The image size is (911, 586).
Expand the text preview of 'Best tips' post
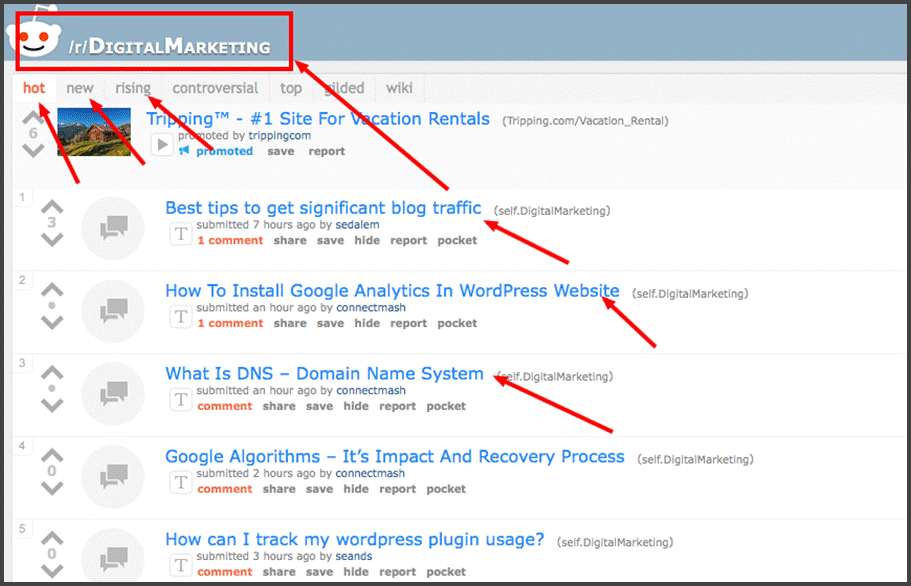click(x=180, y=235)
